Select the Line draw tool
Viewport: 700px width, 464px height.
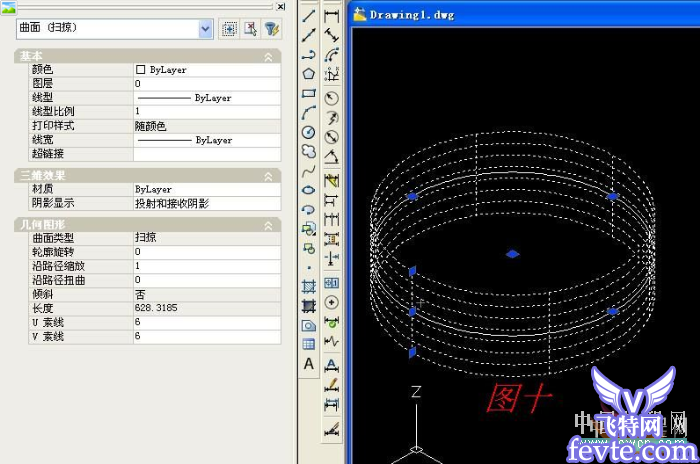click(x=309, y=17)
